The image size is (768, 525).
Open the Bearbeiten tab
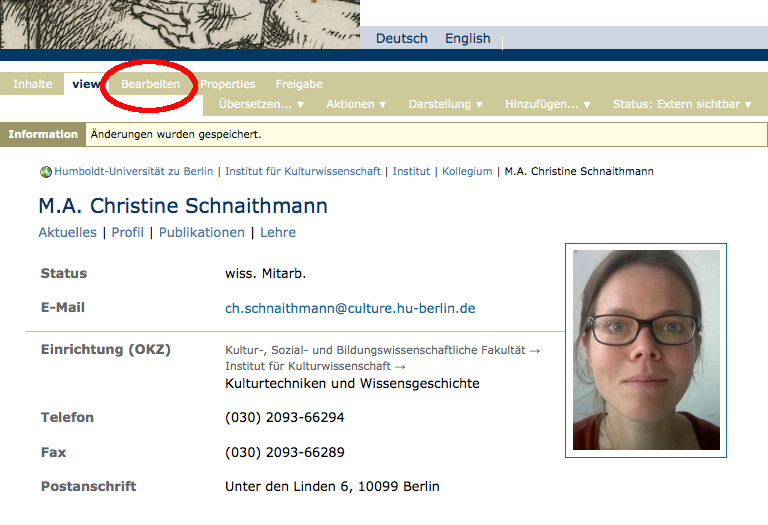coord(150,84)
